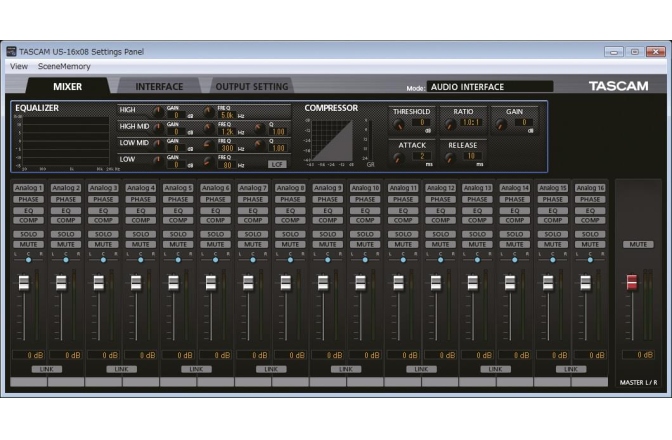672x440 pixels.
Task: Adjust the HIGH MID frequency knob
Action: coord(209,128)
